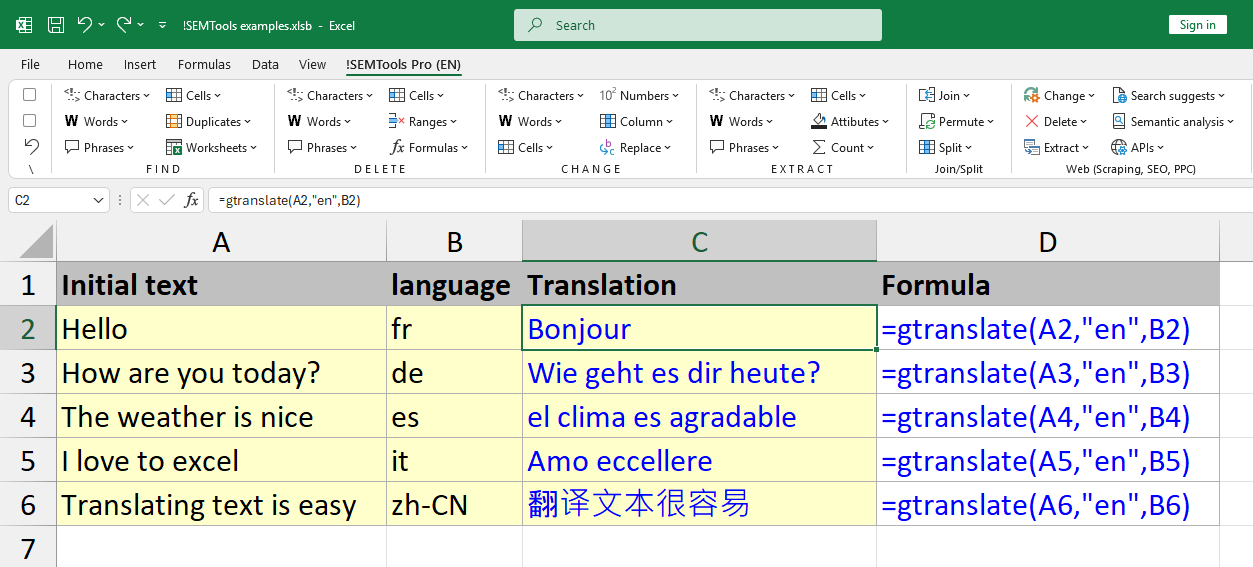The height and width of the screenshot is (567, 1253).
Task: Click the Redo arrow in title bar
Action: 124,25
